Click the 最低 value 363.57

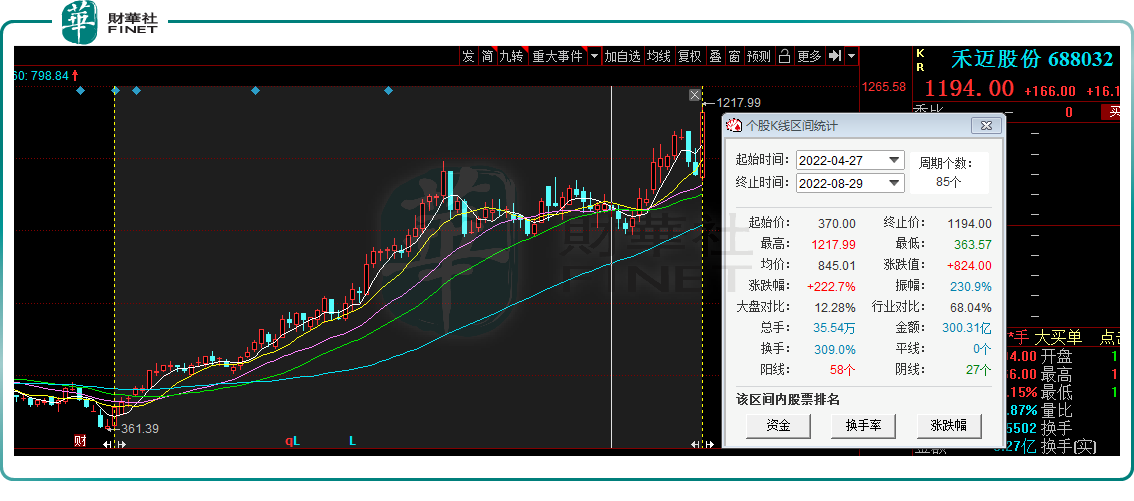pos(973,245)
